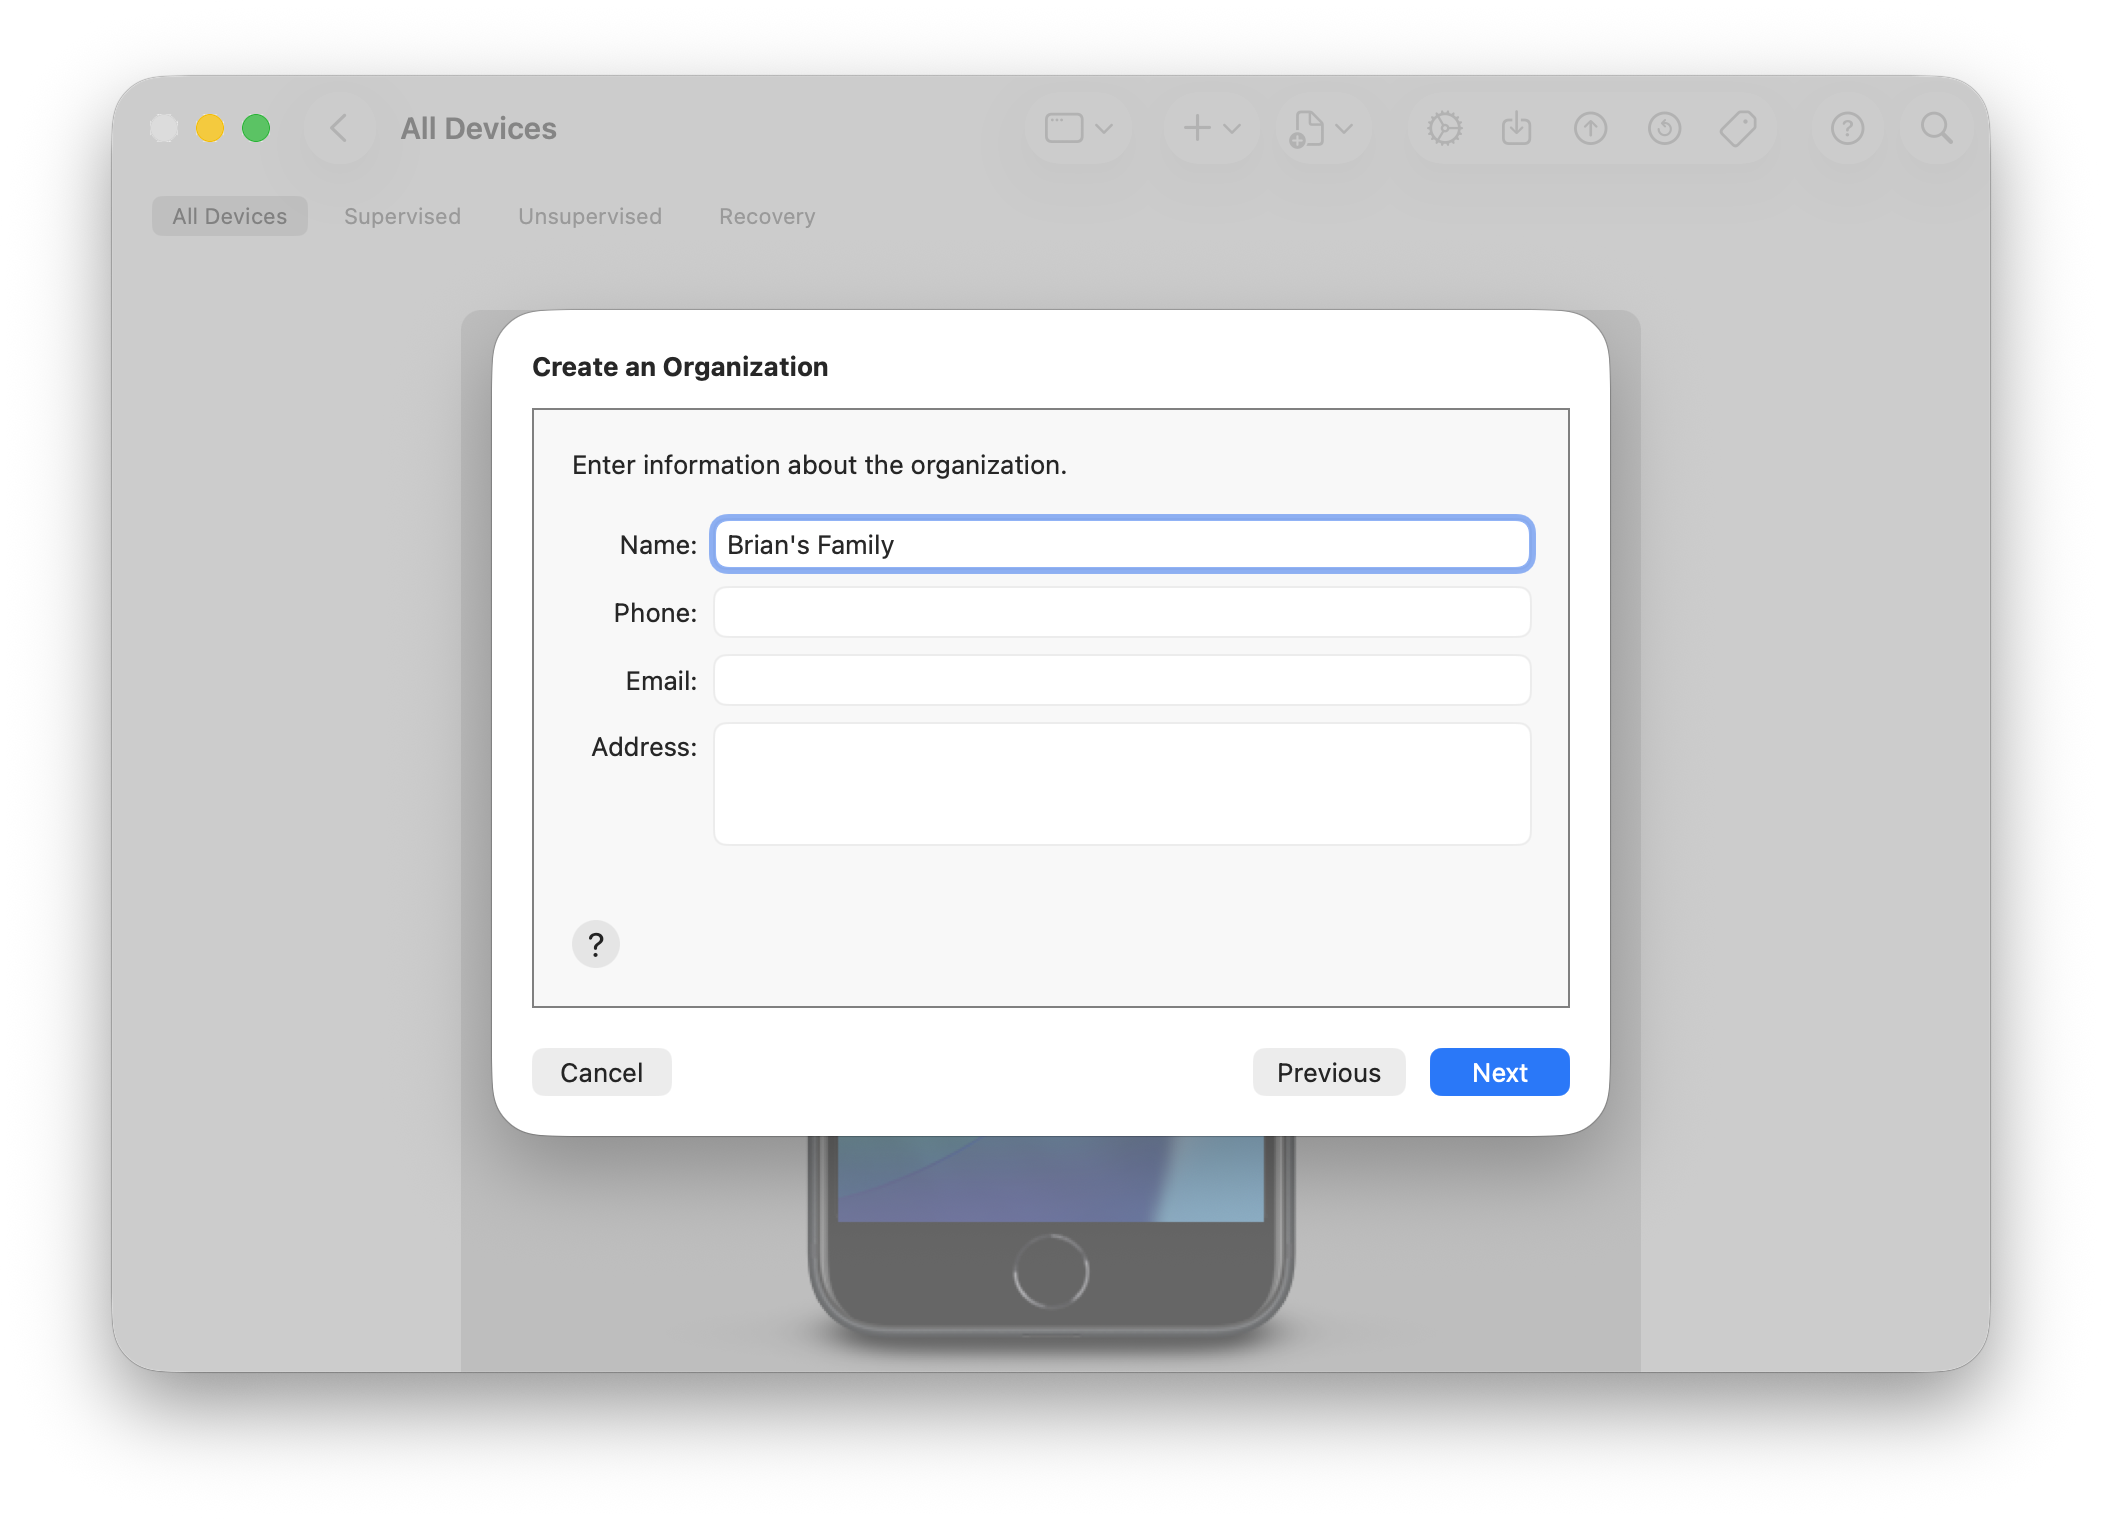Click into the Address text area
2102x1520 pixels.
(x=1122, y=784)
